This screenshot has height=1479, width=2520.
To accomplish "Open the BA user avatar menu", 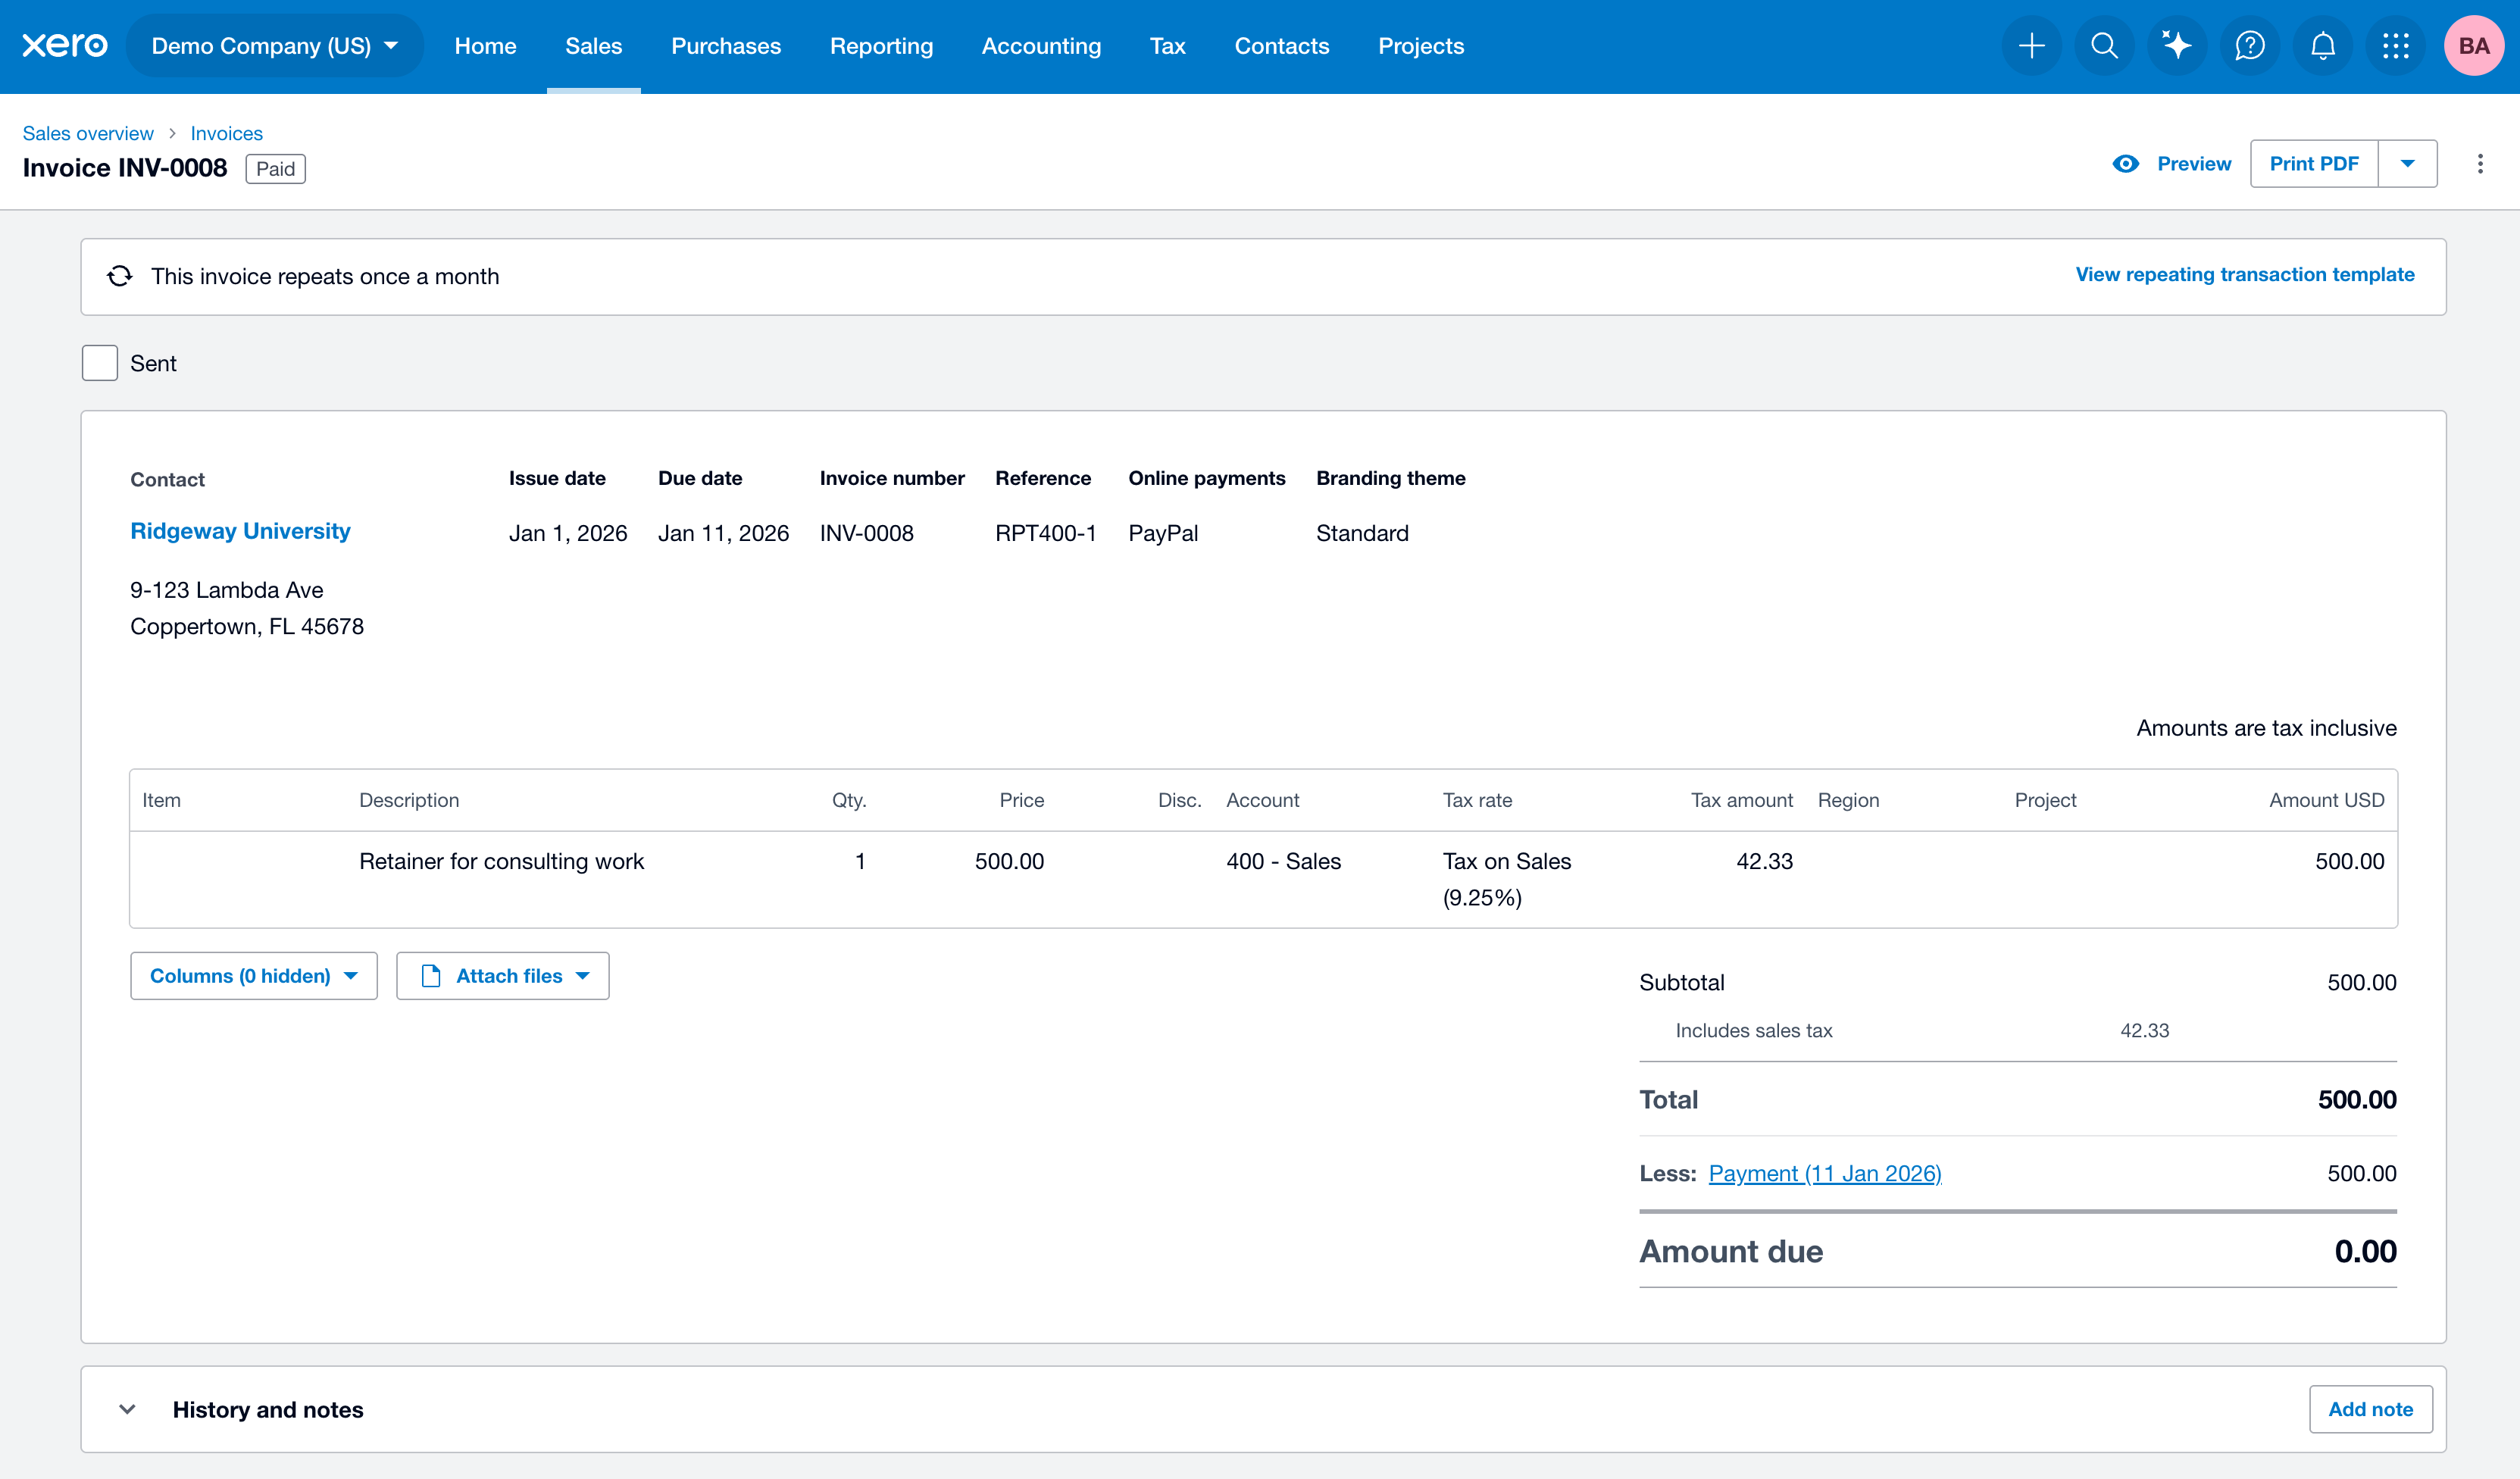I will [x=2474, y=46].
